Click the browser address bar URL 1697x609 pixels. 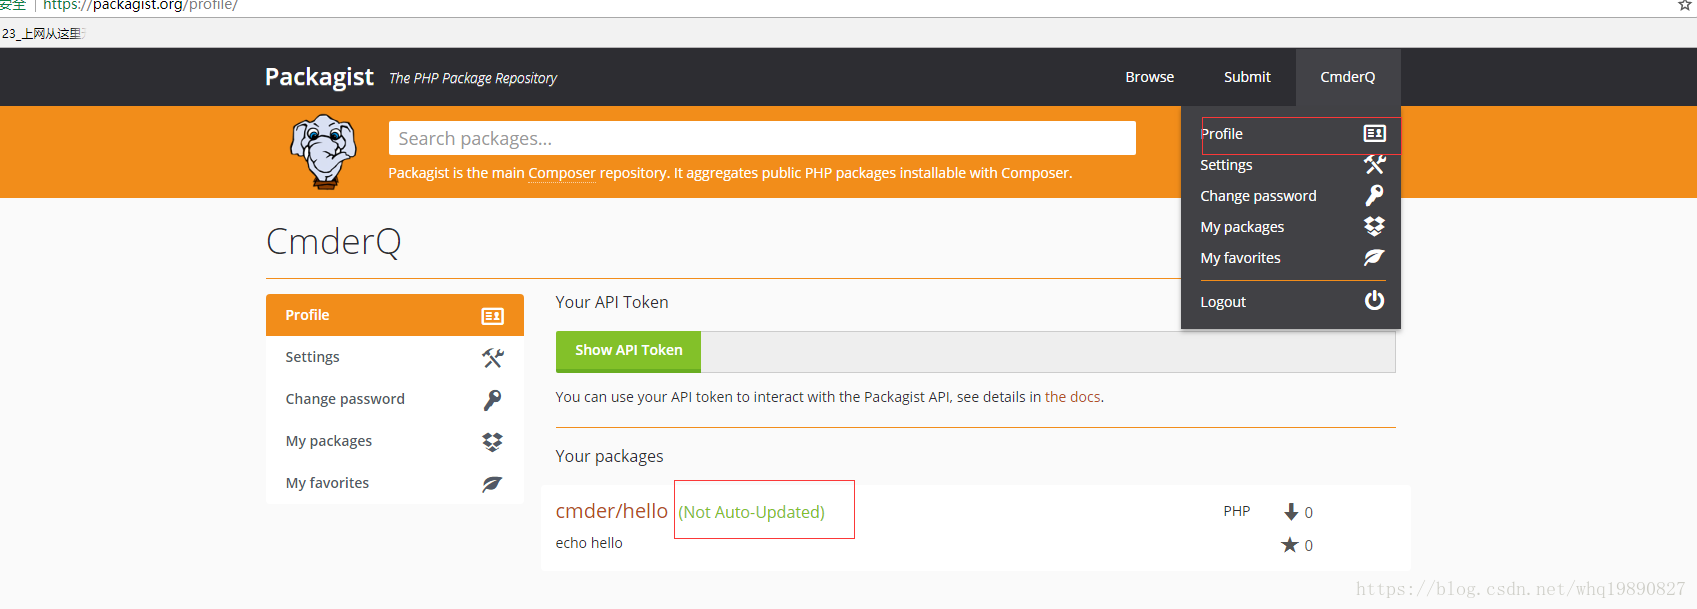coord(140,5)
